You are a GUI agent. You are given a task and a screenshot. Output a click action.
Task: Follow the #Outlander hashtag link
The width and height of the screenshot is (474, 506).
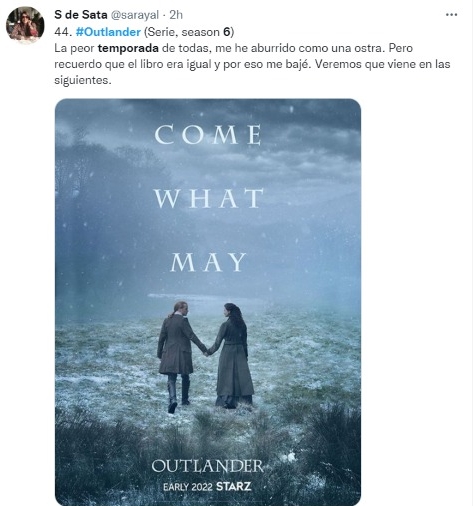click(x=108, y=32)
